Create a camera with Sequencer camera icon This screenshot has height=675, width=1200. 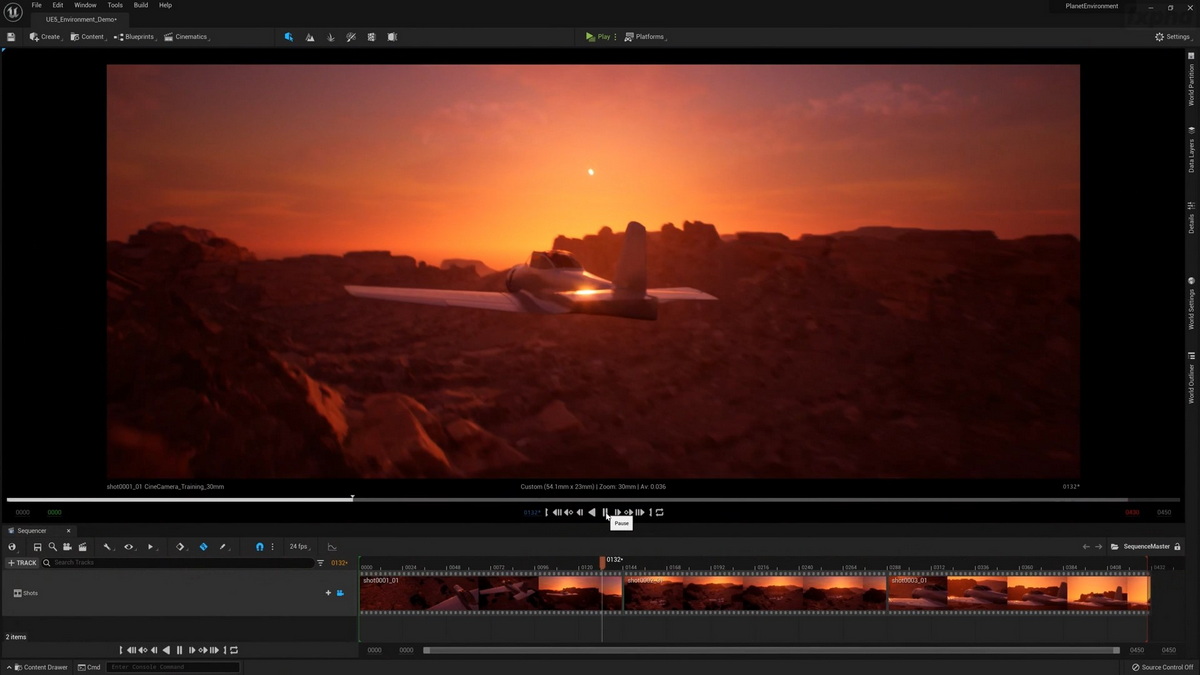67,547
